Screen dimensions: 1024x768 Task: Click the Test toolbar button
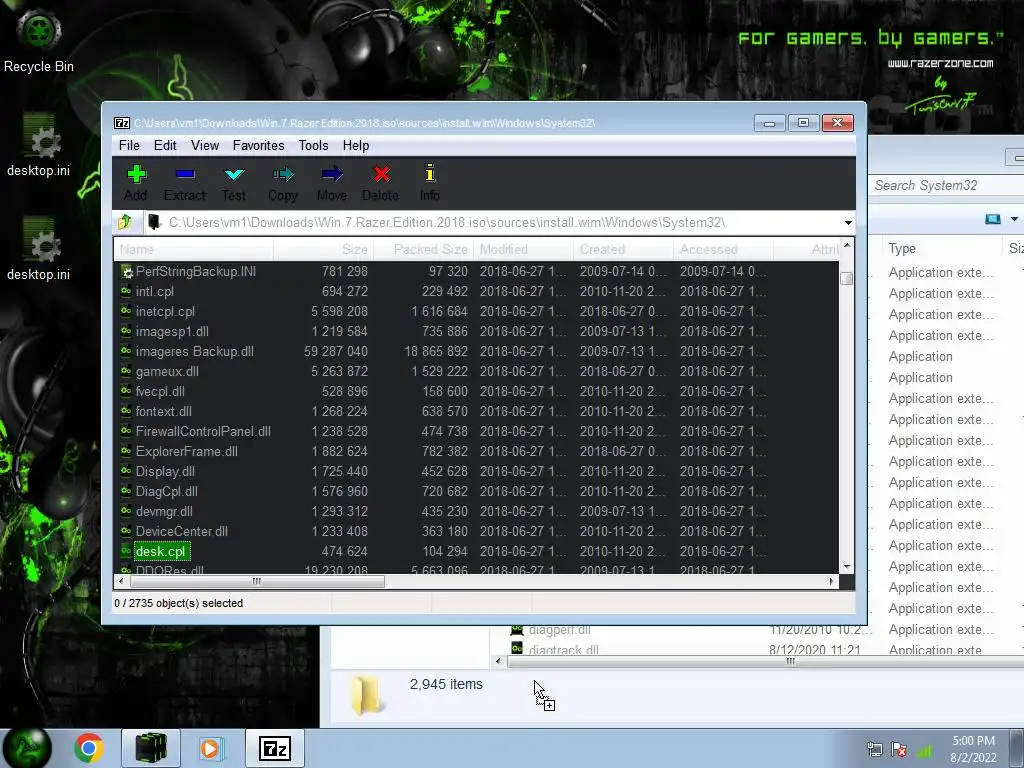233,183
